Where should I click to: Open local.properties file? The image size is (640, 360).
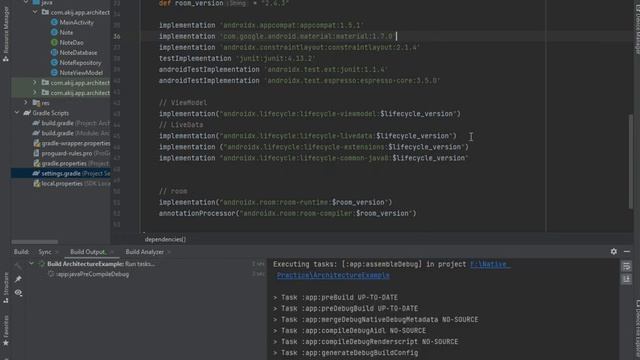tap(71, 184)
